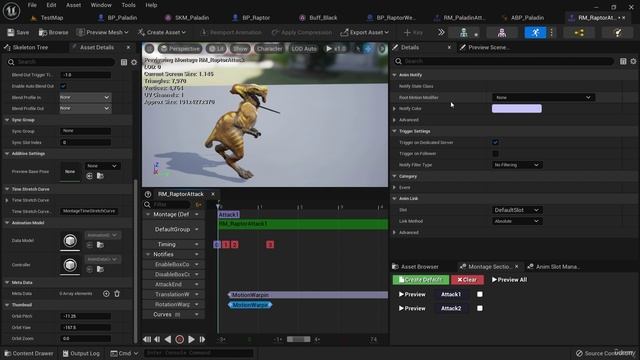The width and height of the screenshot is (640, 360).
Task: Open the Physics mode icon
Action: point(618,33)
